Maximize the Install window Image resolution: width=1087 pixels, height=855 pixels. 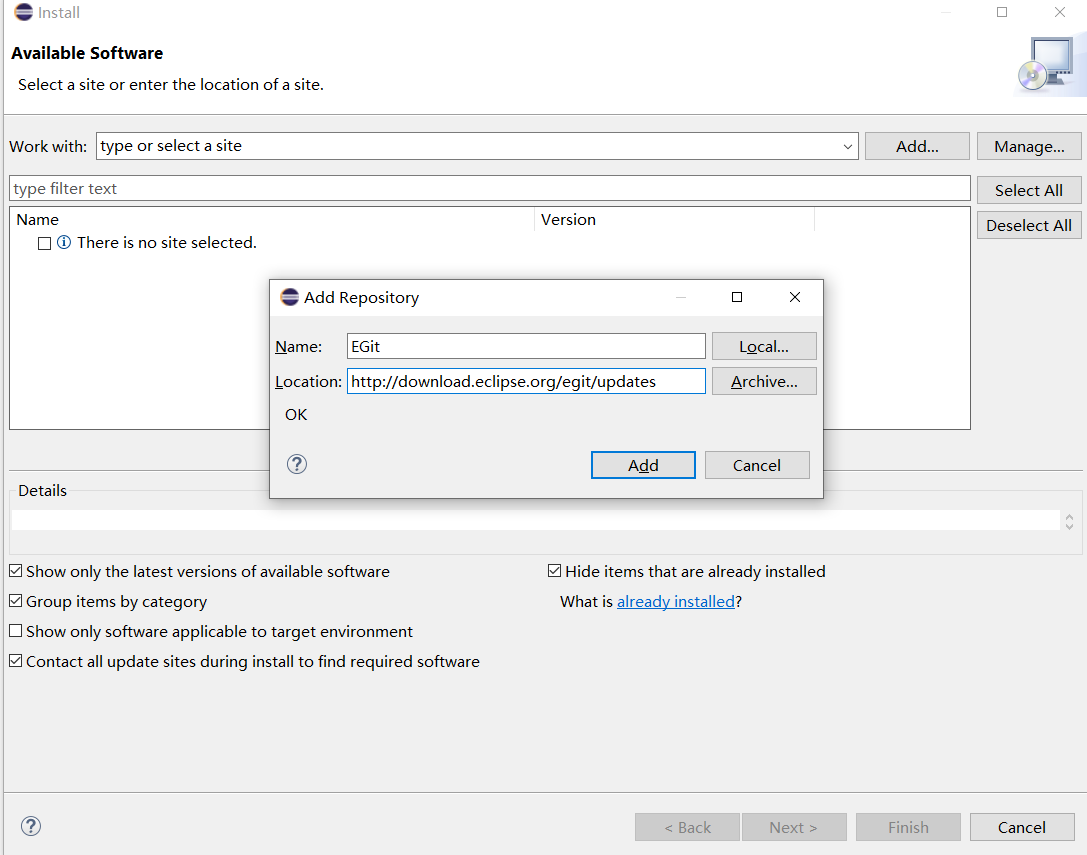coord(1002,12)
